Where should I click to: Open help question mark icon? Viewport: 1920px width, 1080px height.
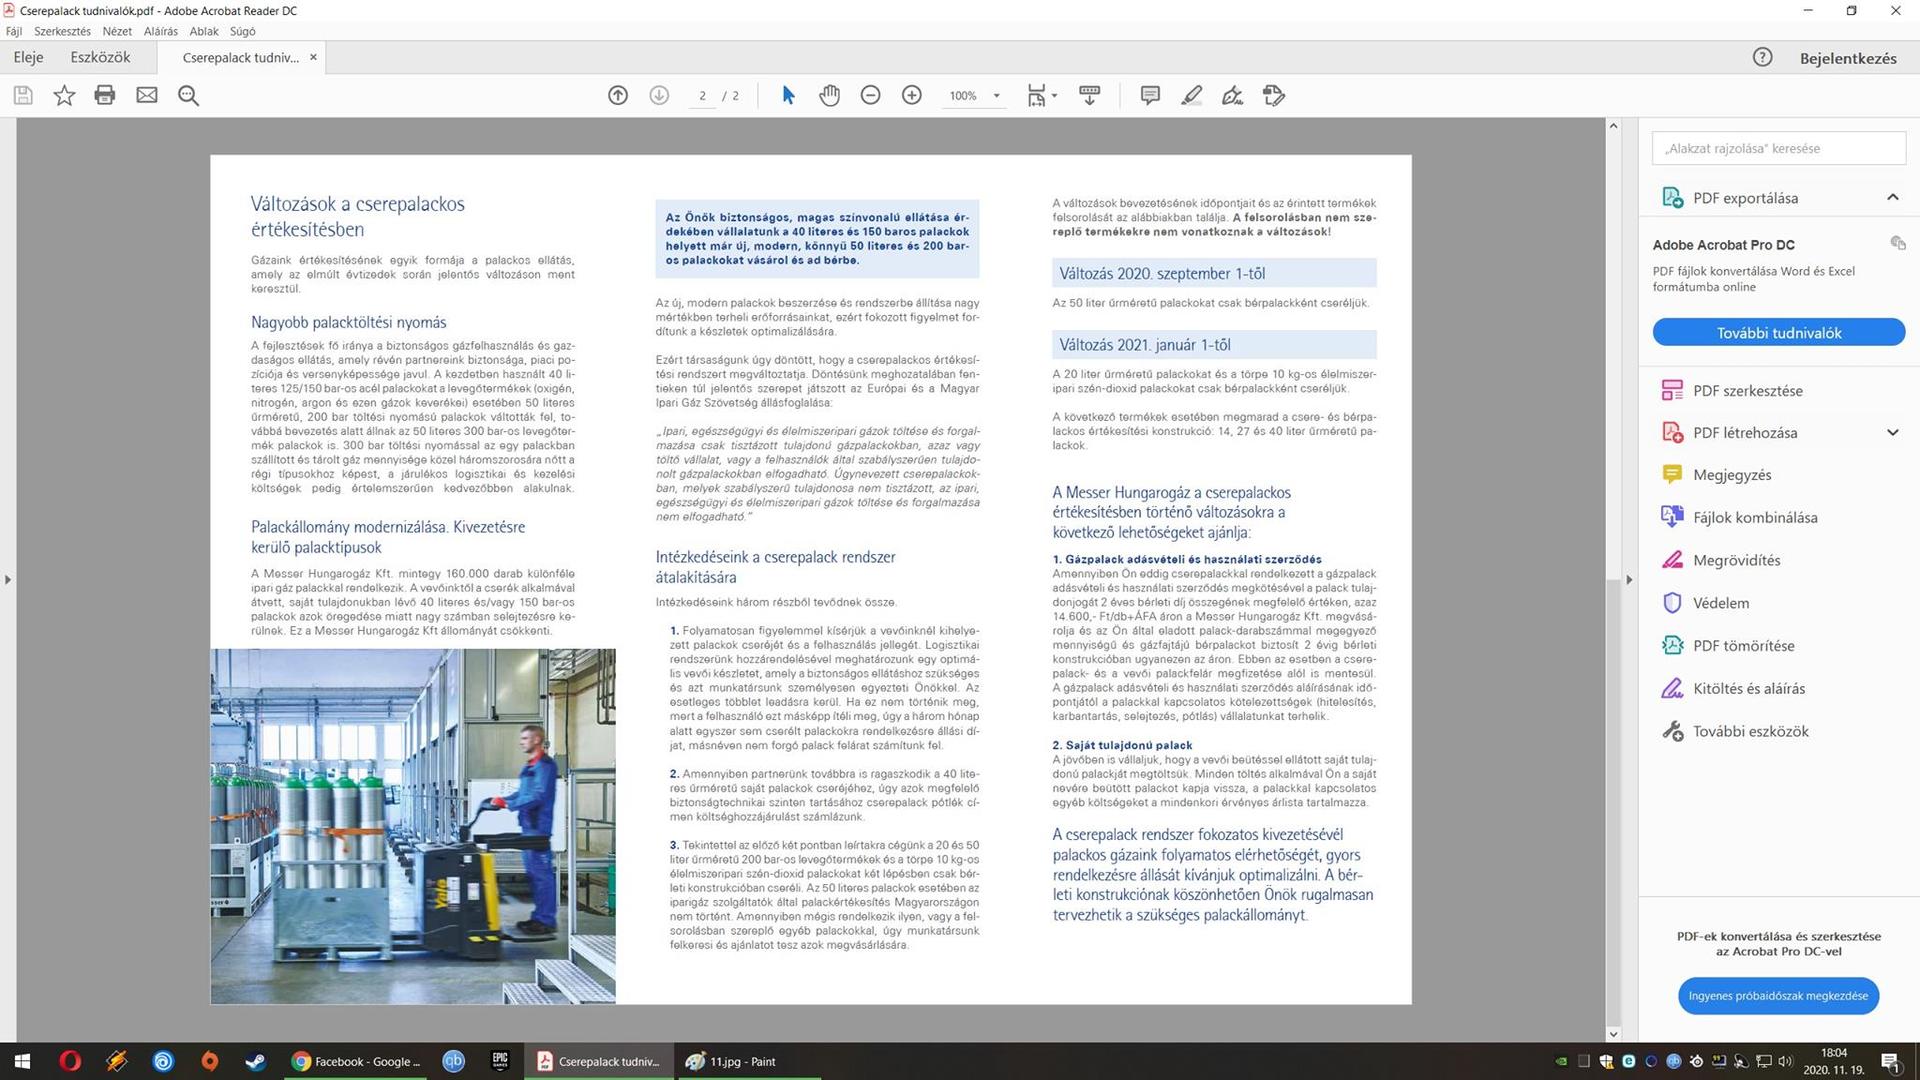point(1762,58)
